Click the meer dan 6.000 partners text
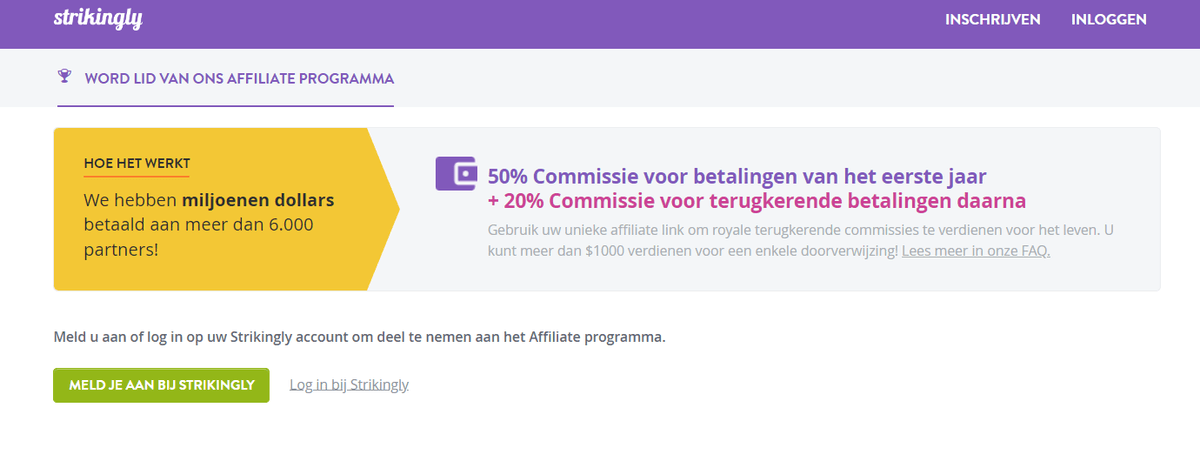The image size is (1200, 455). [199, 237]
